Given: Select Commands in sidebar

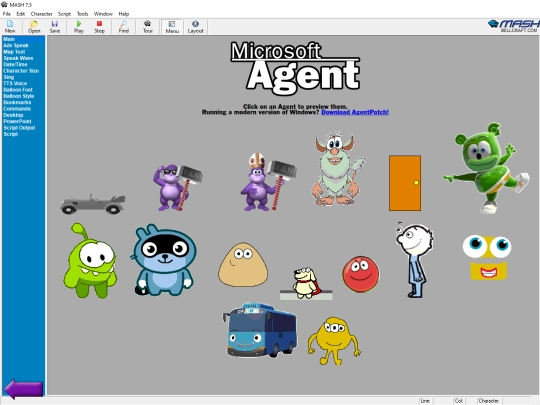Looking at the screenshot, I should coord(17,109).
